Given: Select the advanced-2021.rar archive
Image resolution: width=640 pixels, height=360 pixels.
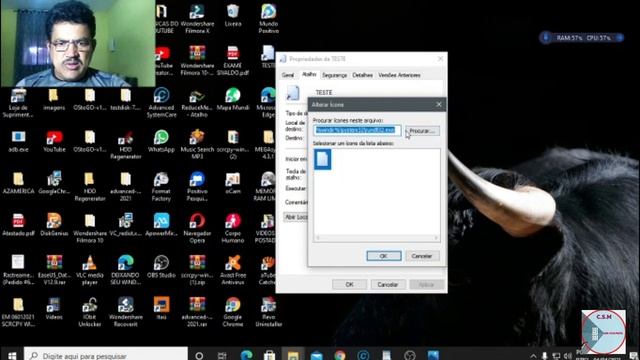Looking at the screenshot, I should [197, 312].
